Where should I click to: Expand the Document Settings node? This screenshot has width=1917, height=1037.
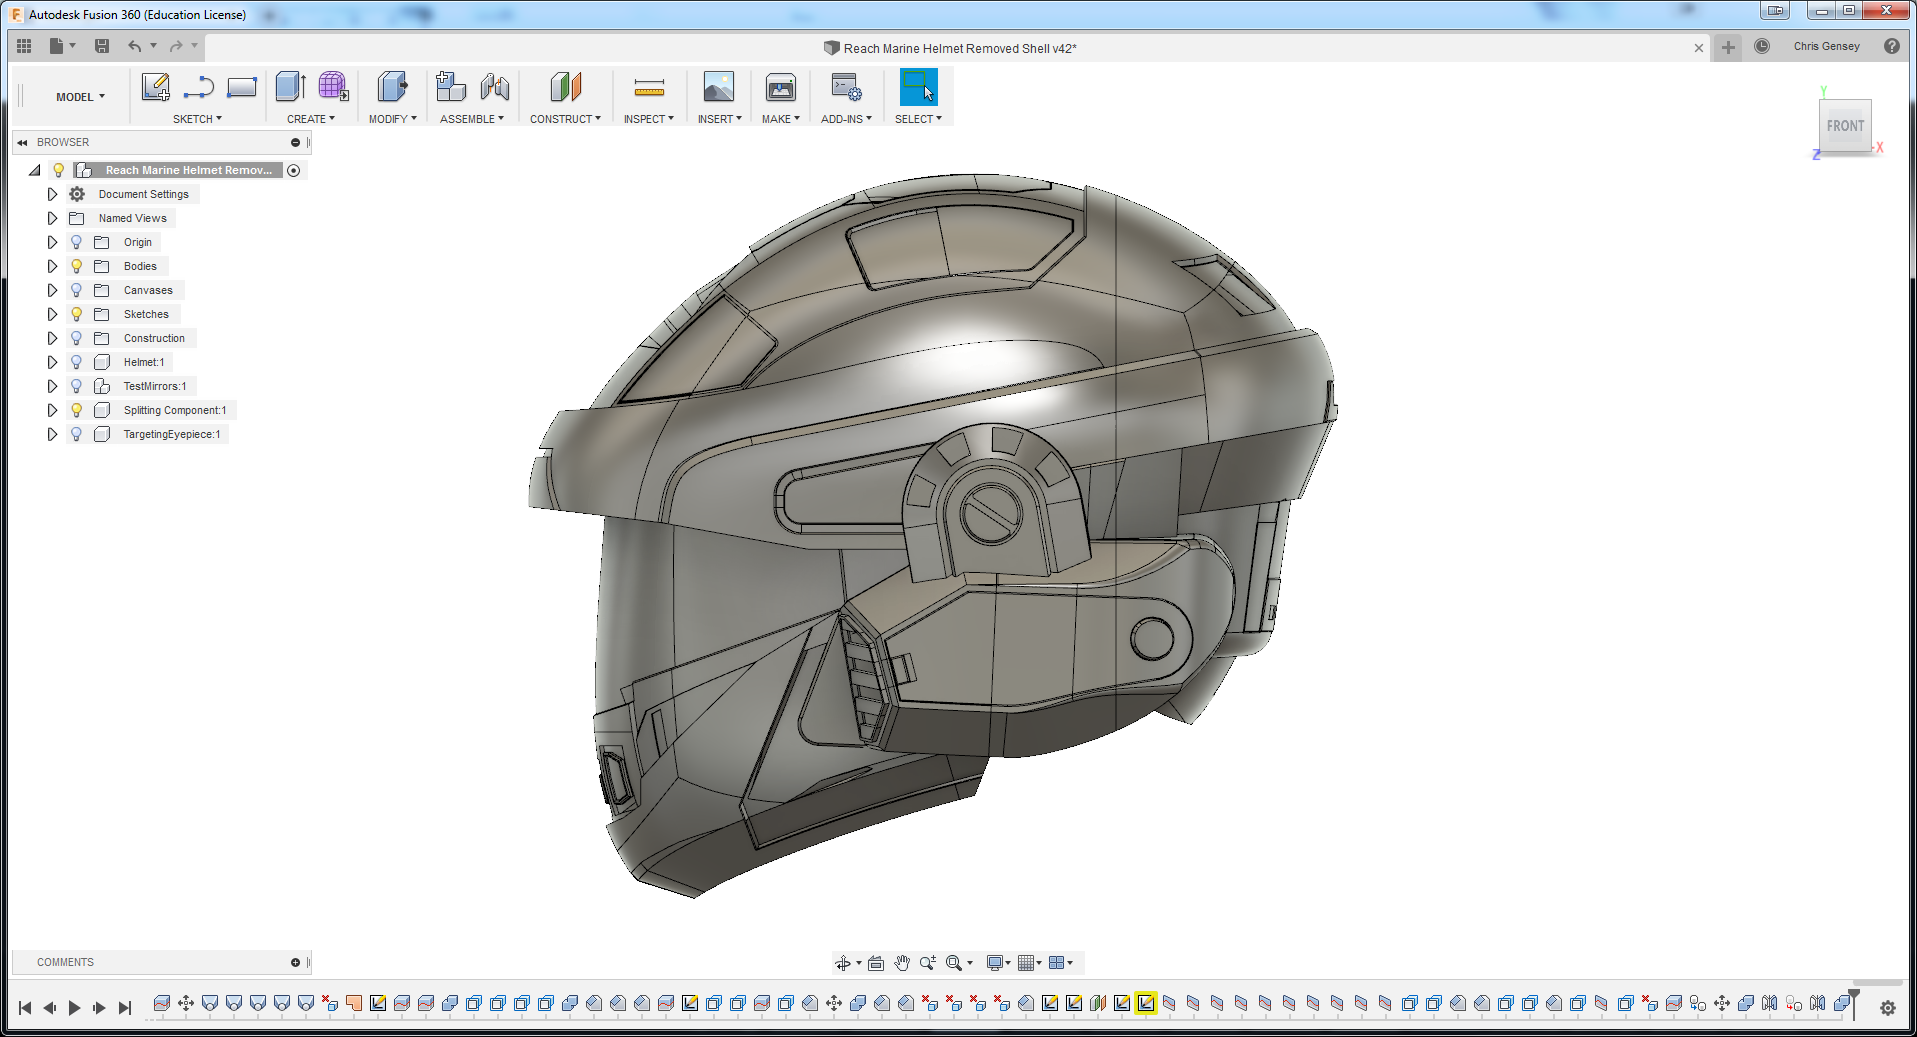point(52,194)
